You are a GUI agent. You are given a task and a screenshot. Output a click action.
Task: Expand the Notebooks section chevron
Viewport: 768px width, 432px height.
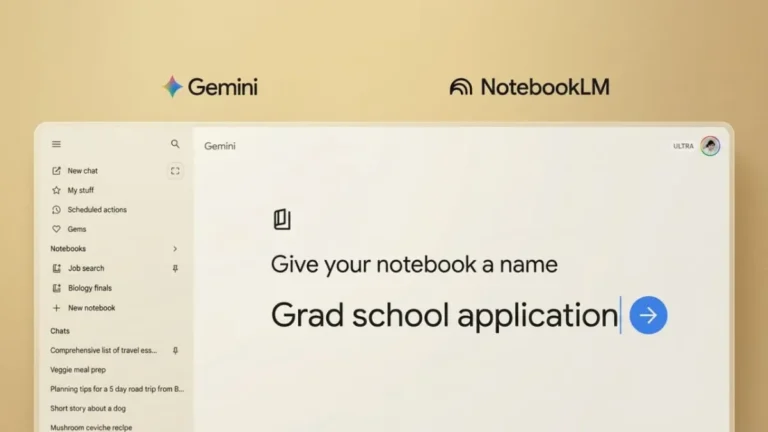tap(175, 249)
